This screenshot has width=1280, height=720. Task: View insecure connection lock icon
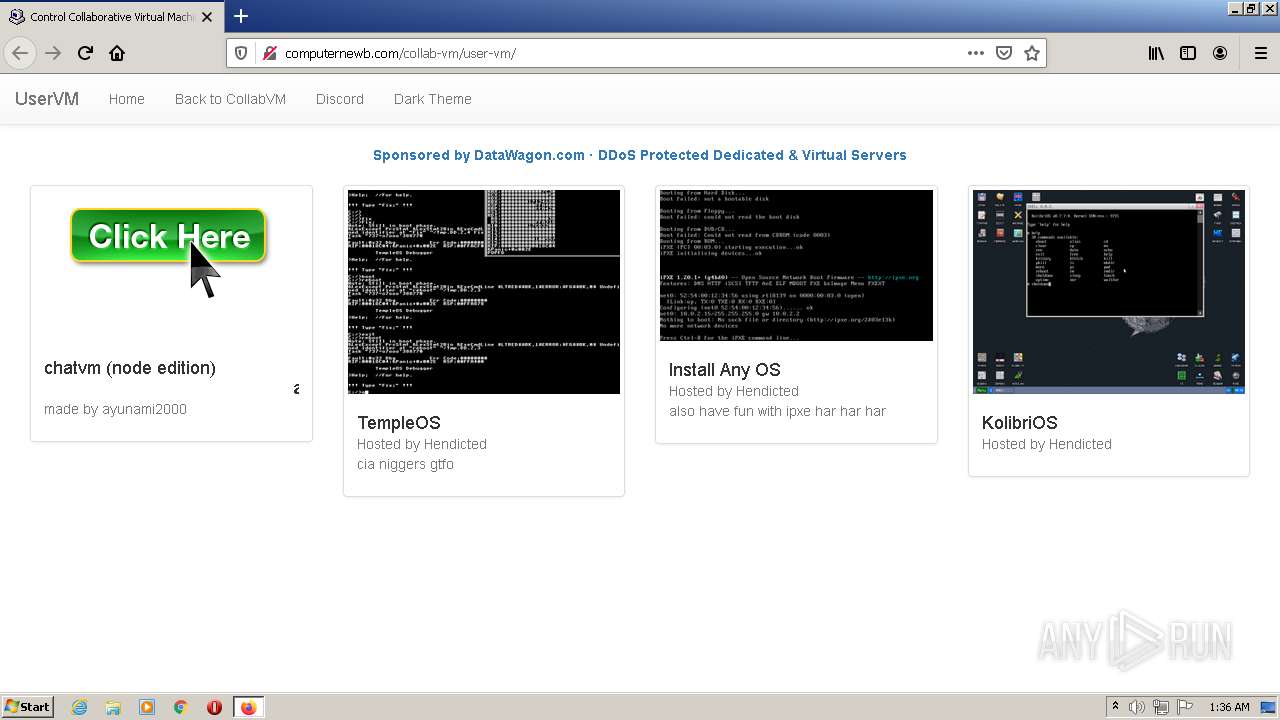pos(268,53)
